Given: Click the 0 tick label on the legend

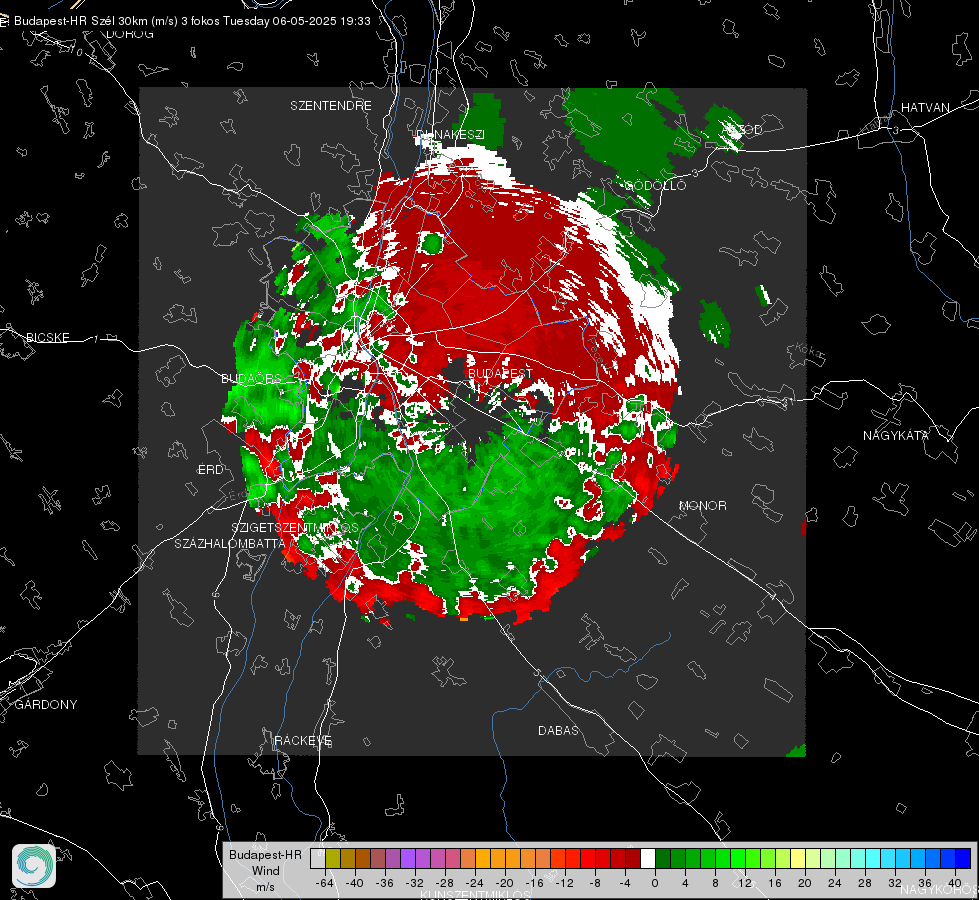Looking at the screenshot, I should (654, 883).
